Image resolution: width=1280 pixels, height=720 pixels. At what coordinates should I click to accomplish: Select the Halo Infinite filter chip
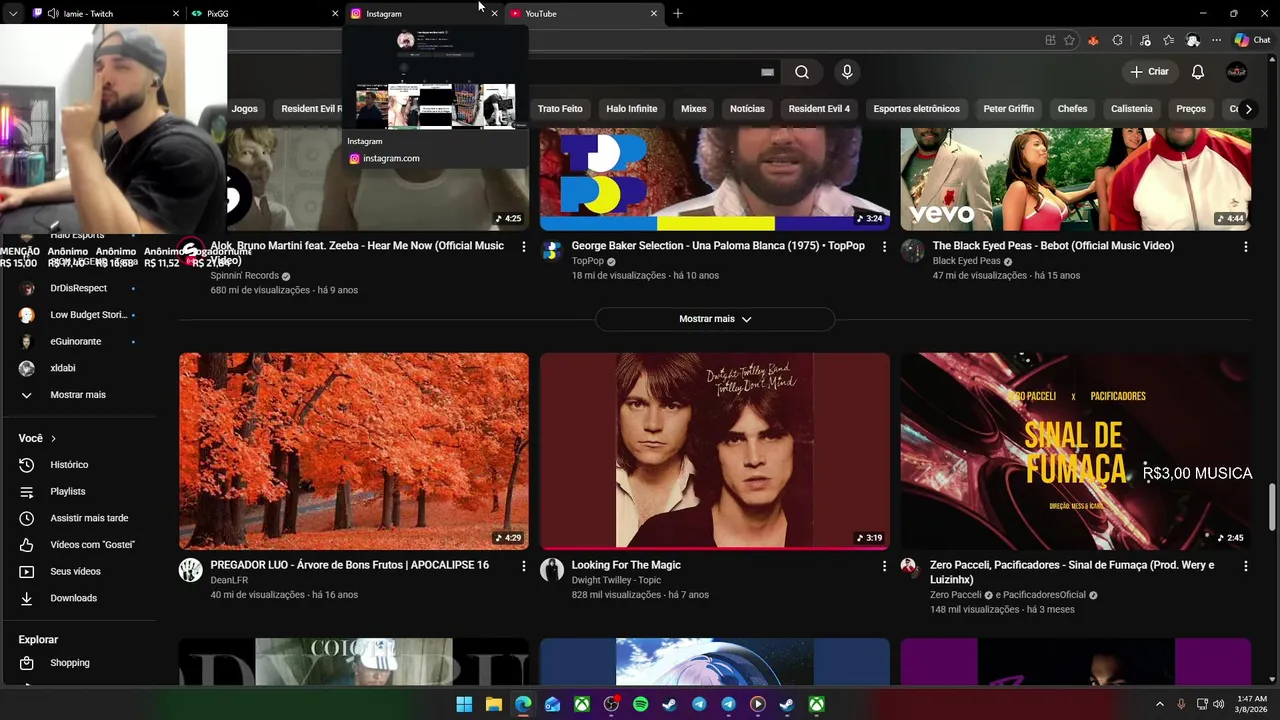[x=632, y=109]
